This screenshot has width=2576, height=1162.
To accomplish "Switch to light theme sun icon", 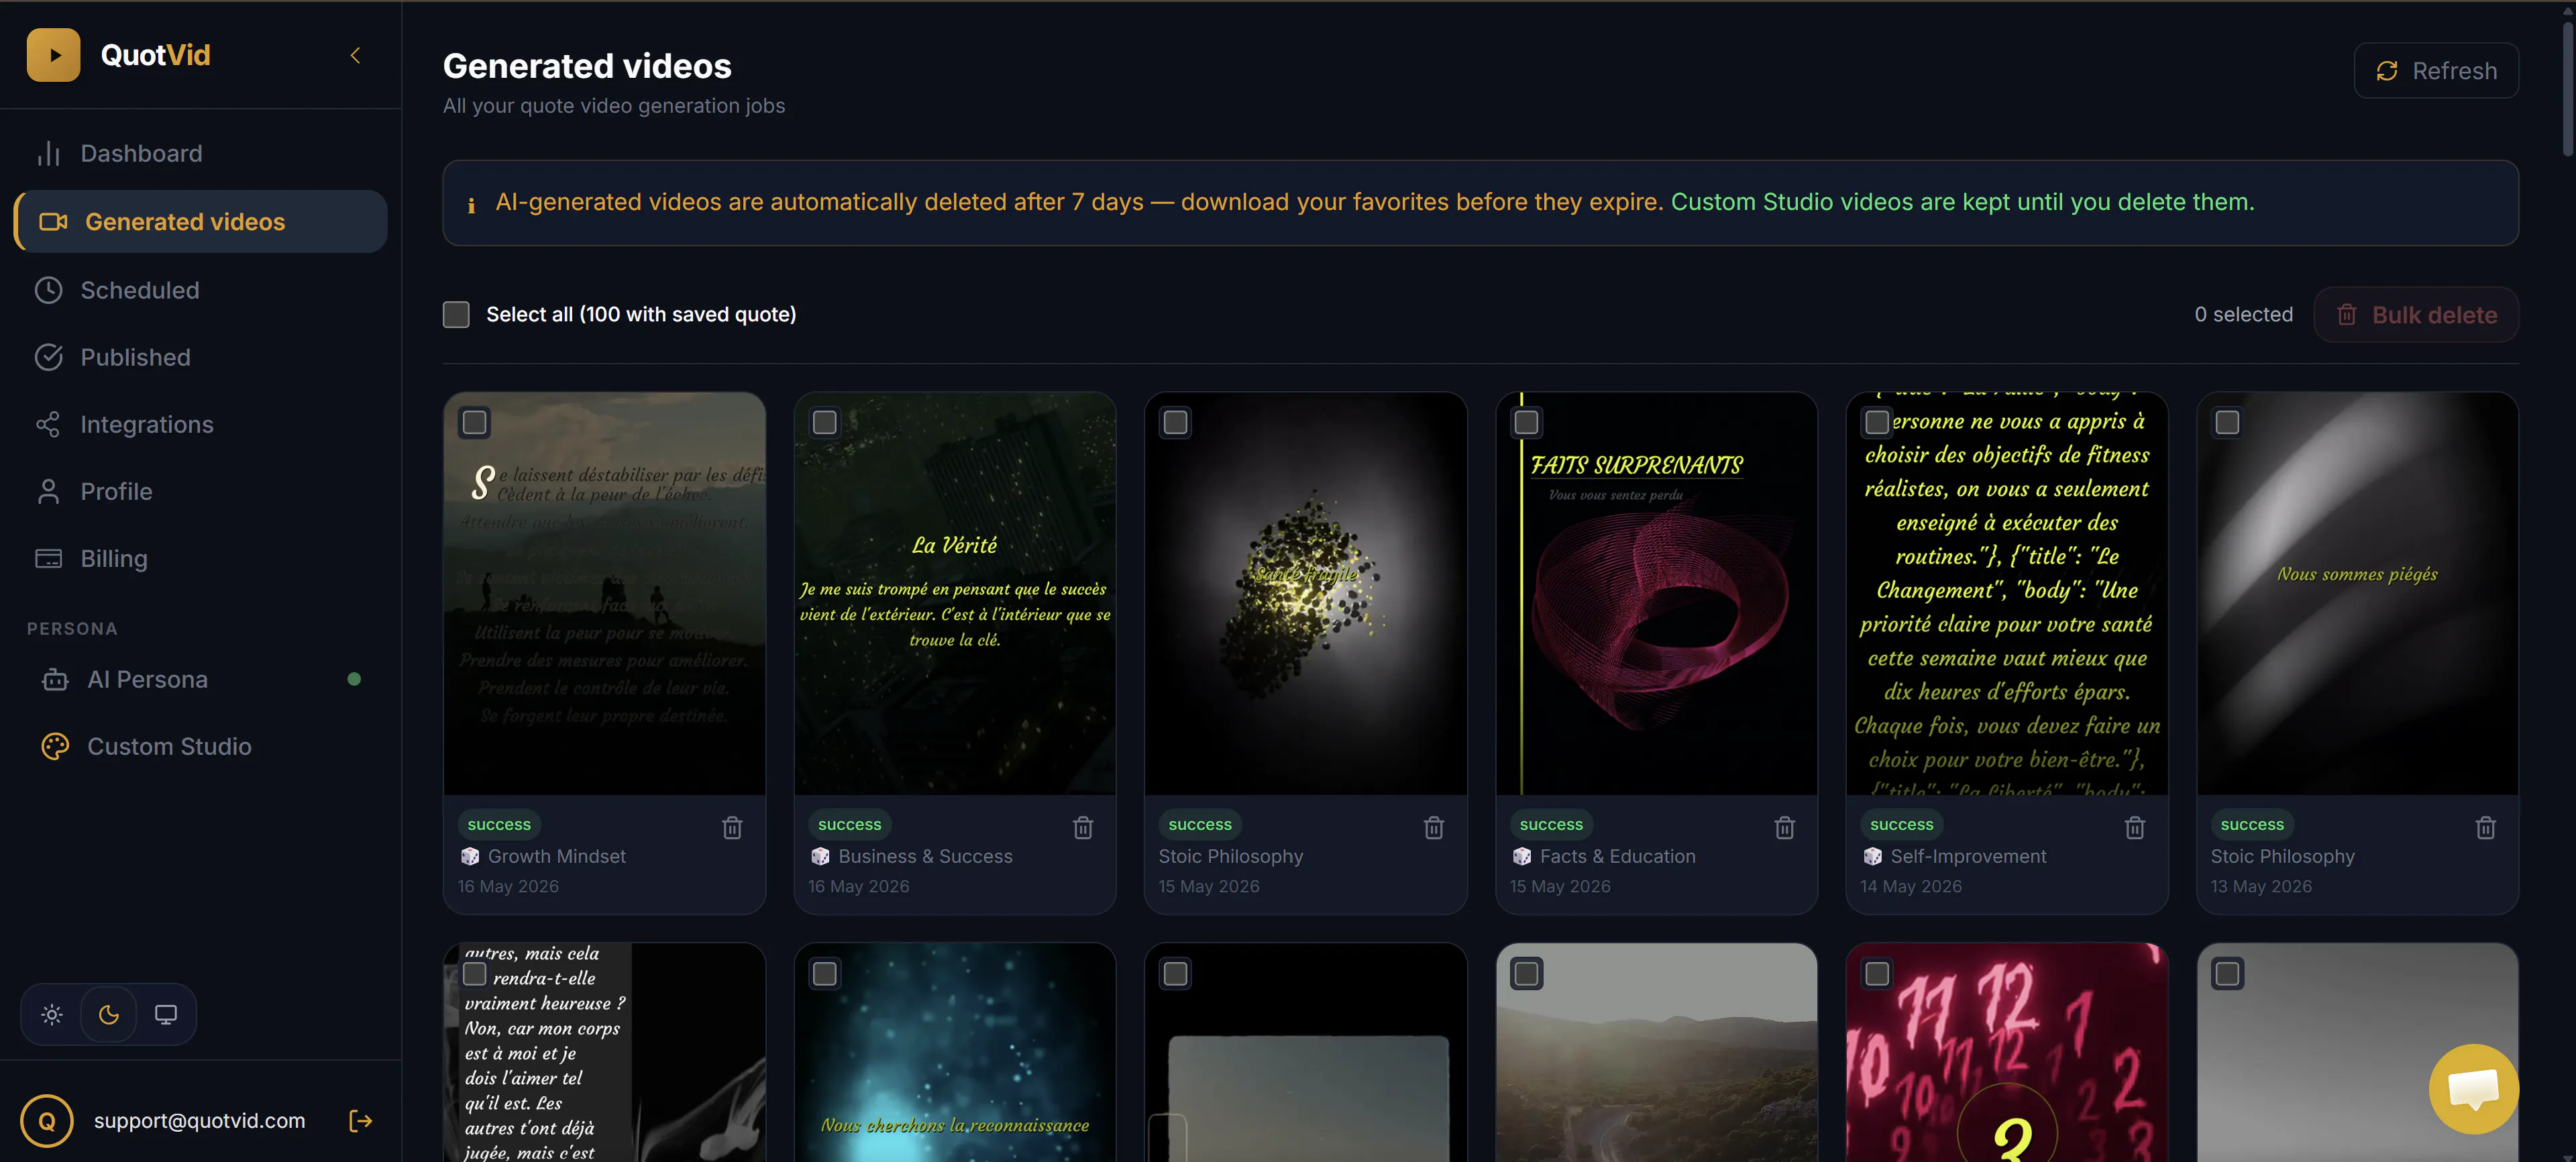I will pos(52,1014).
